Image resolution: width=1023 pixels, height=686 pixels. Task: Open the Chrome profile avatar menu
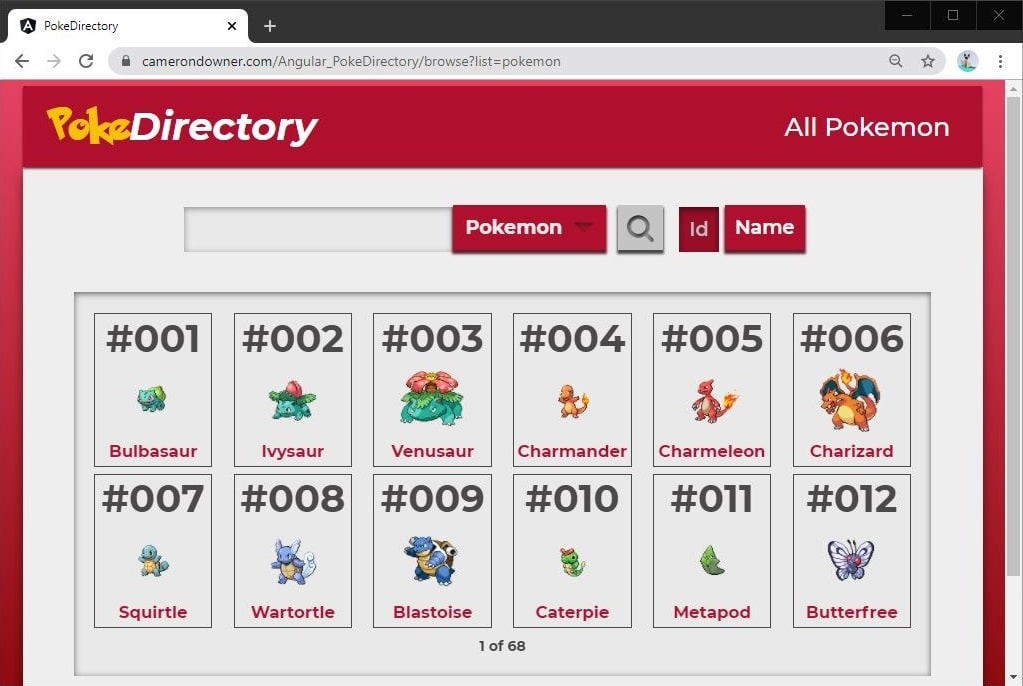[x=967, y=61]
